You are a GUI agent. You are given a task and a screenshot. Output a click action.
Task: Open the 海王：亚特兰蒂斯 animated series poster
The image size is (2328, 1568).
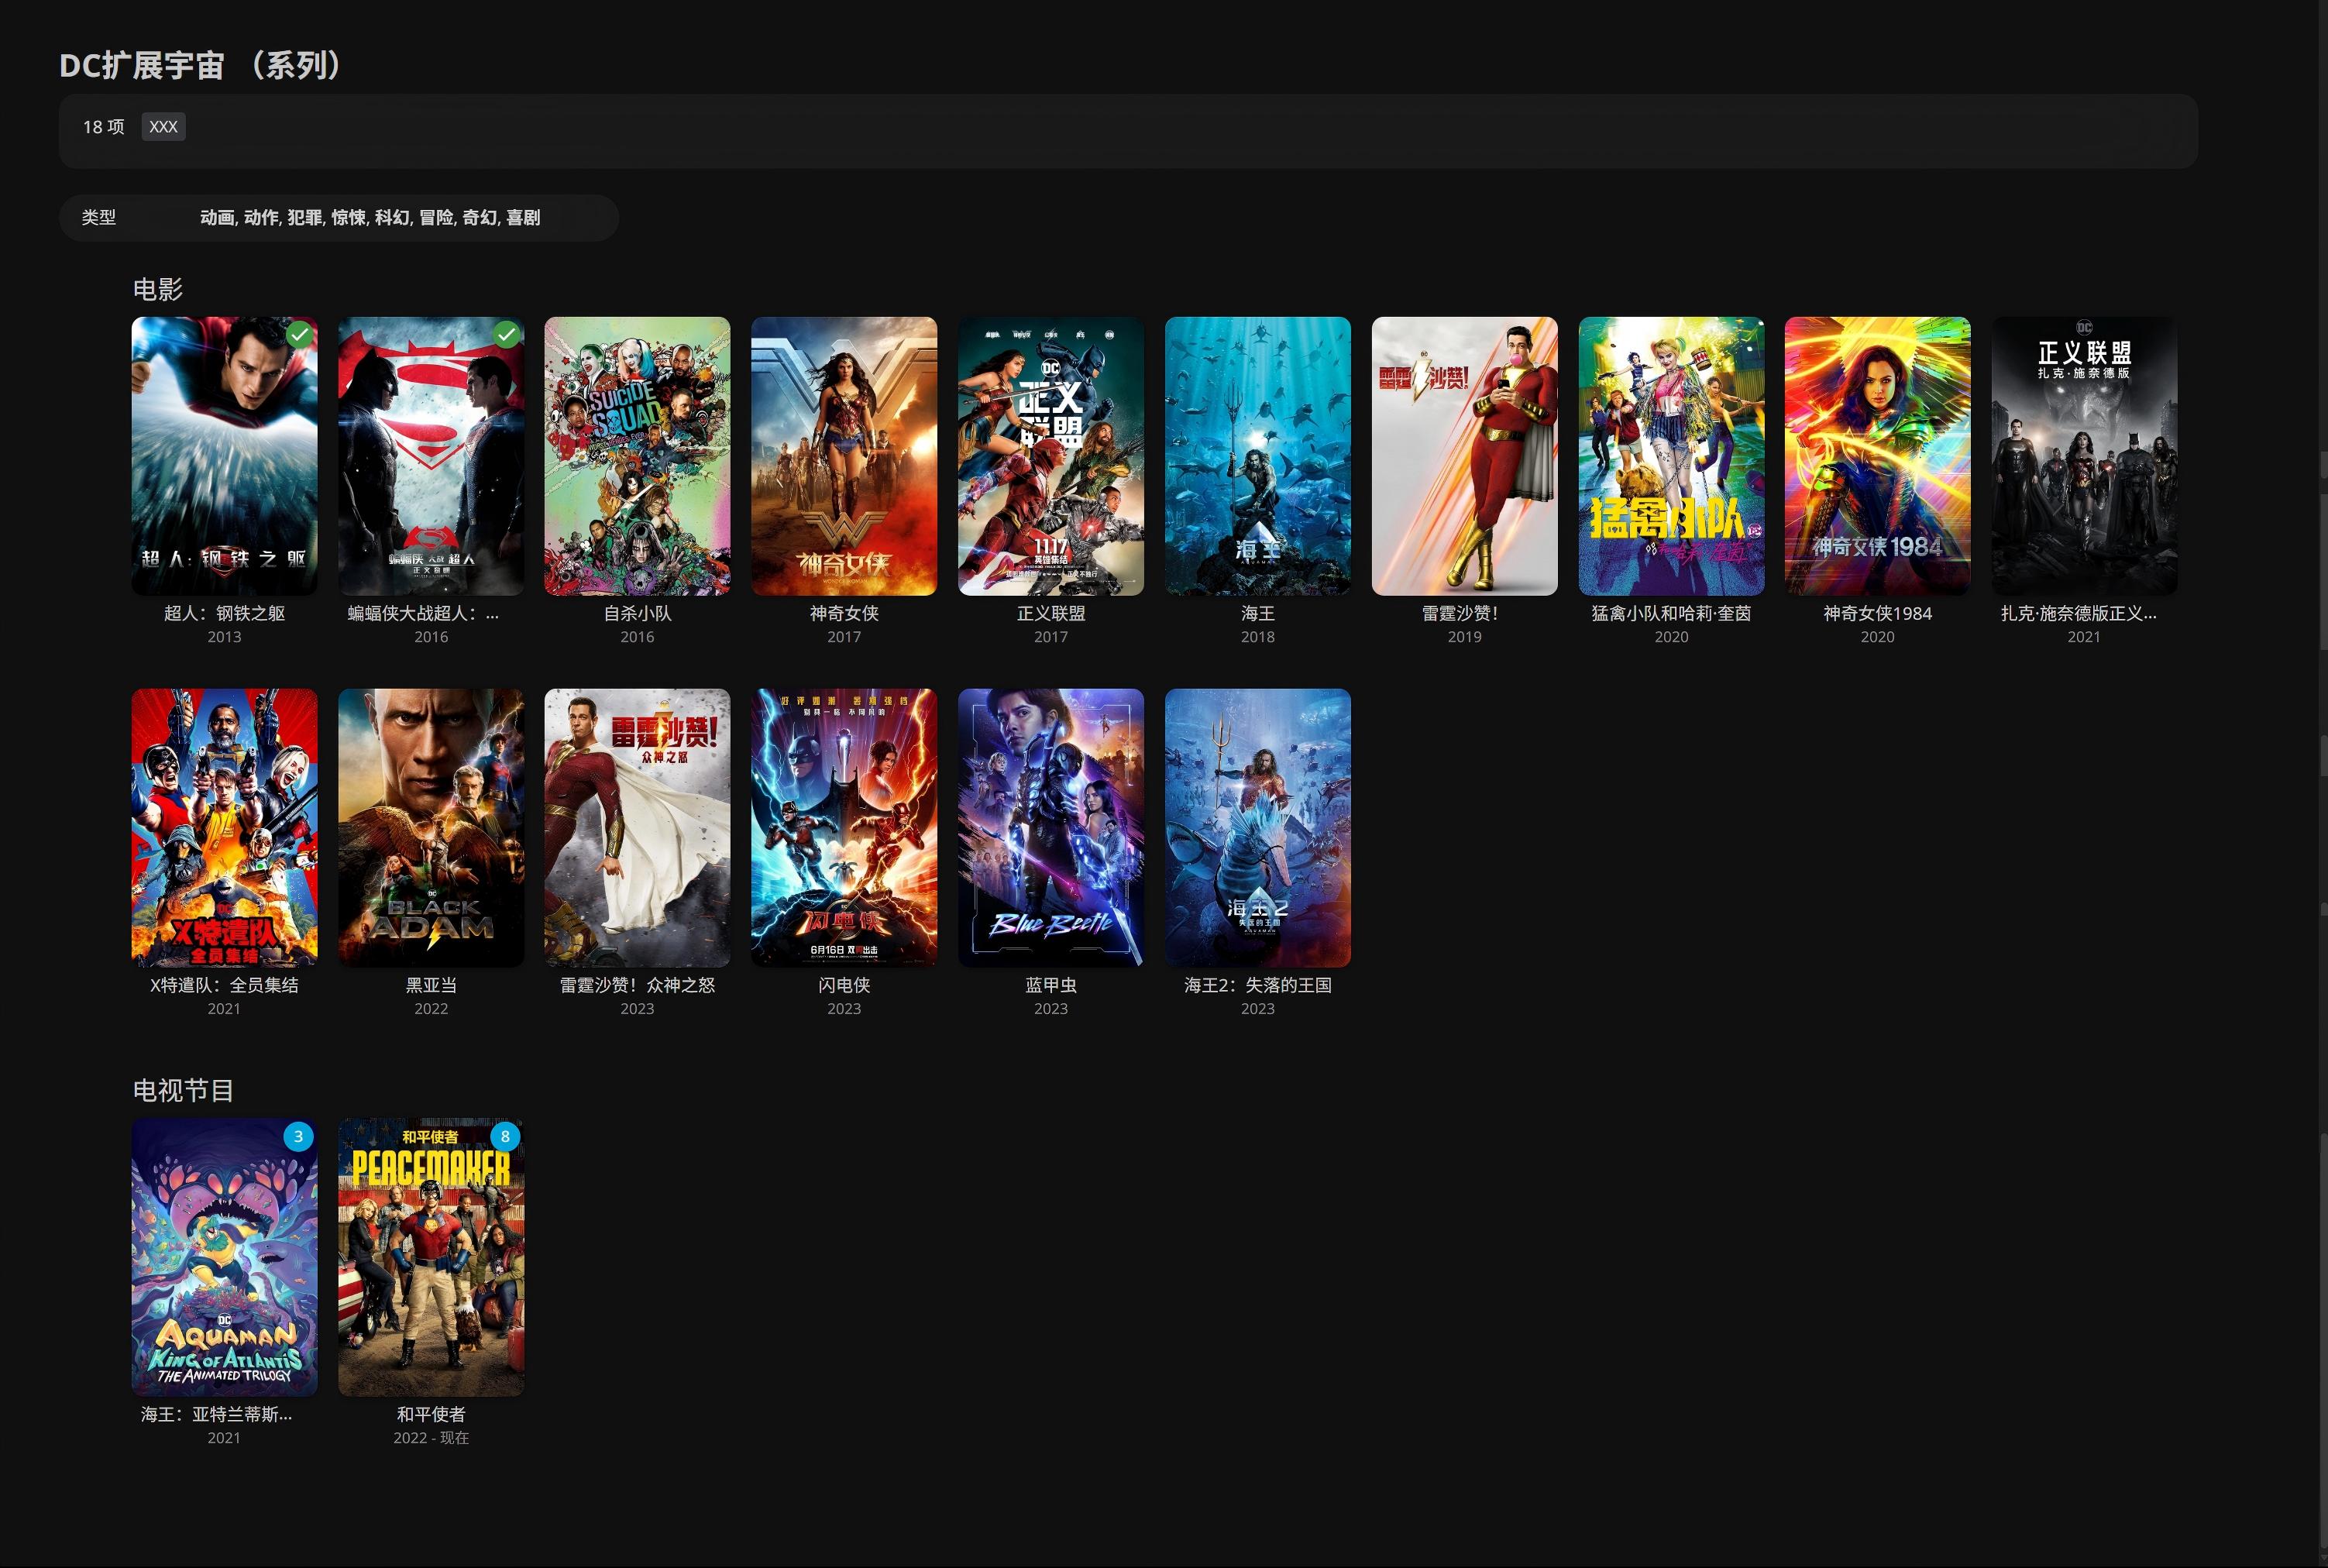tap(224, 1257)
